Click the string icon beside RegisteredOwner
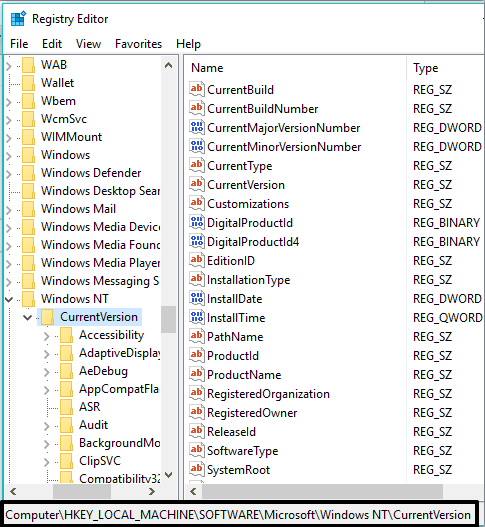Image resolution: width=485 pixels, height=527 pixels. tap(197, 412)
